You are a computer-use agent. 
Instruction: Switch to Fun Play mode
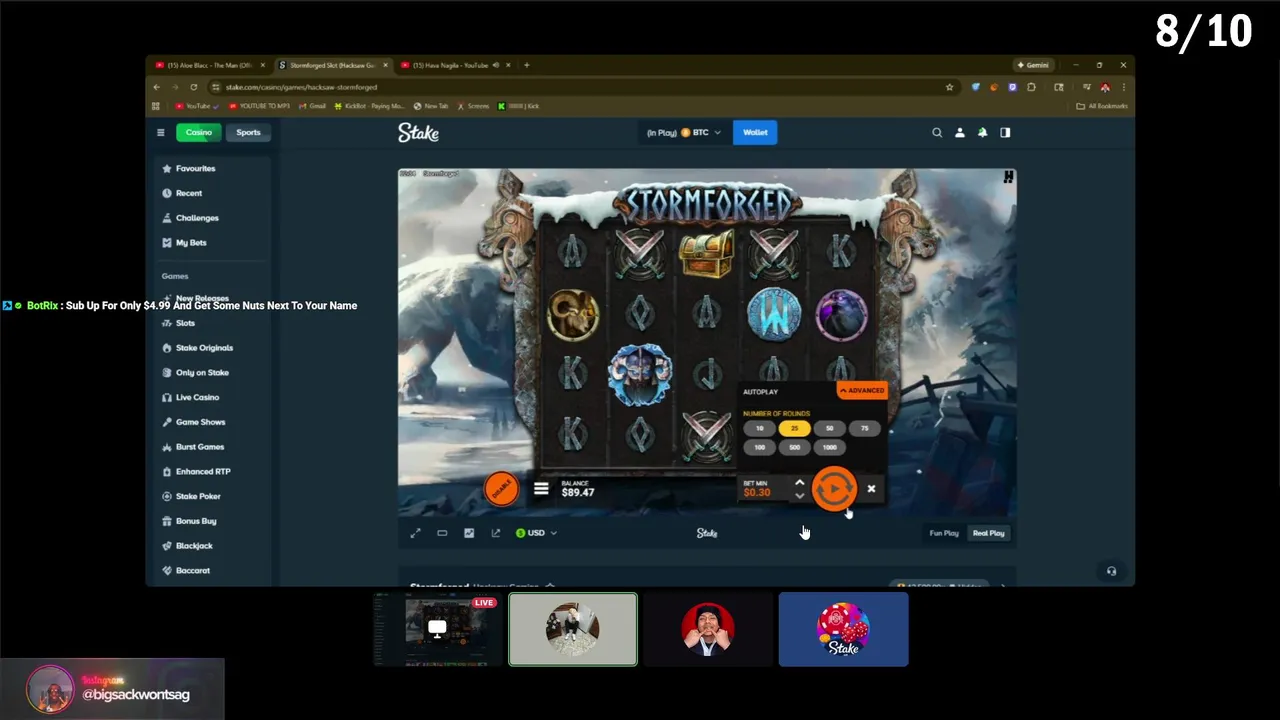click(x=944, y=533)
